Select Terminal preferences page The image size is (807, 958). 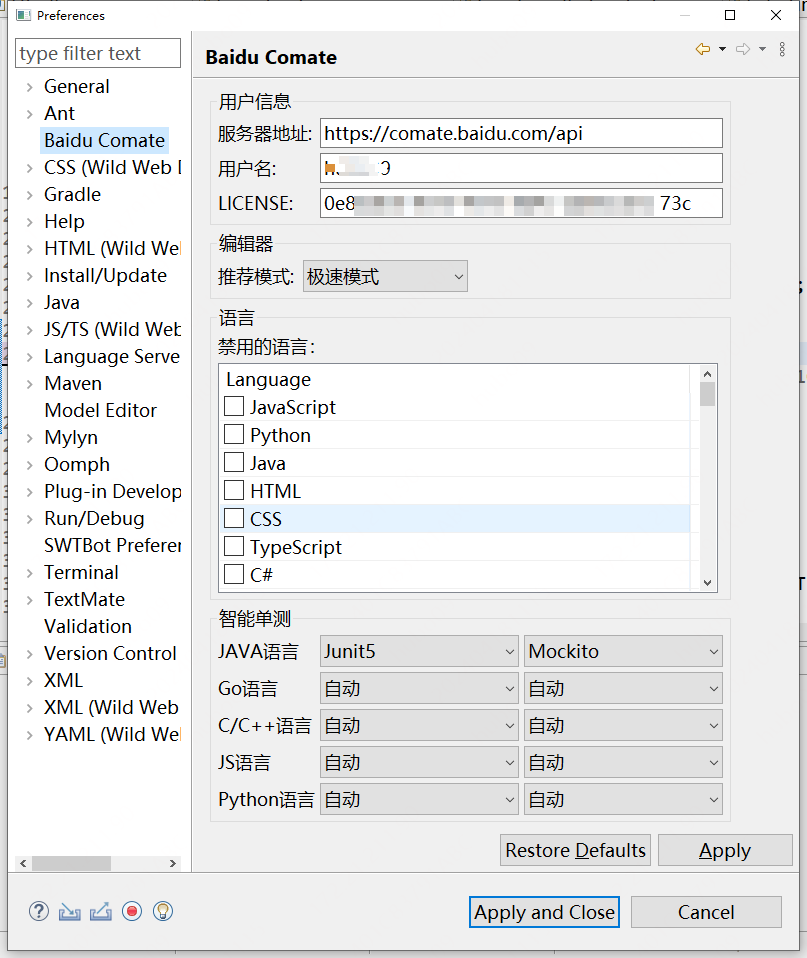coord(81,572)
